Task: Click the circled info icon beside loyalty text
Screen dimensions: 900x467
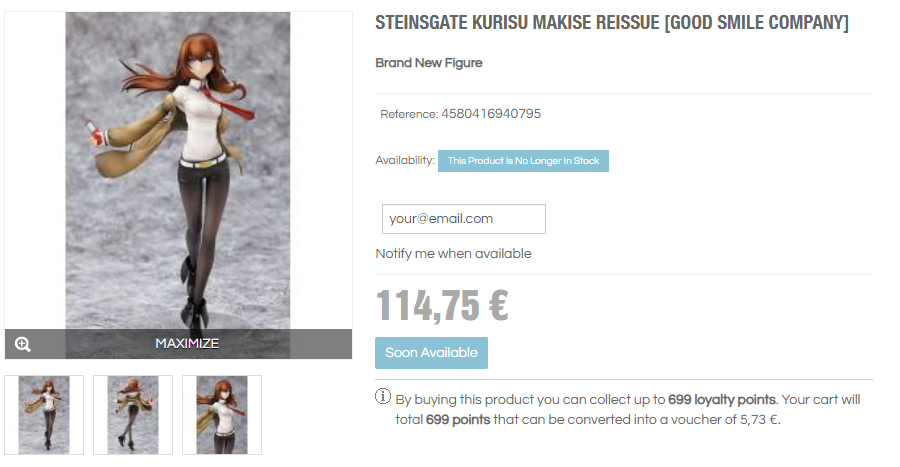Action: pyautogui.click(x=383, y=396)
